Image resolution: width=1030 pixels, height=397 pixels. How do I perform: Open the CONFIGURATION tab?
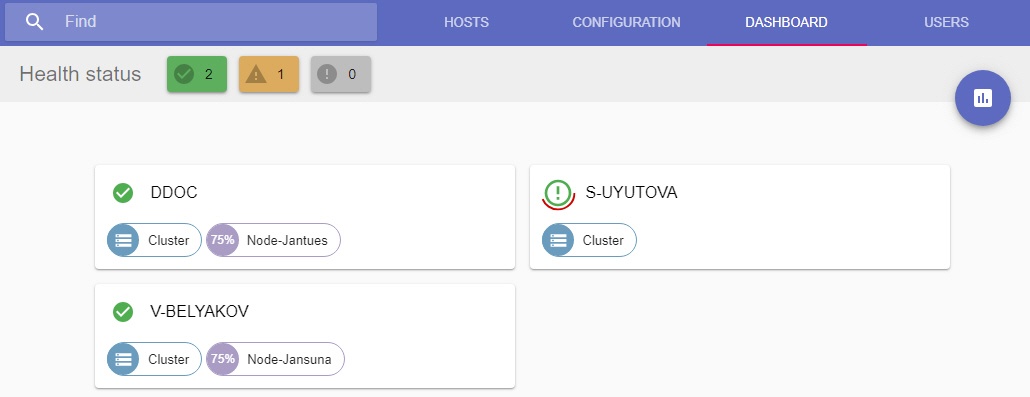(627, 22)
